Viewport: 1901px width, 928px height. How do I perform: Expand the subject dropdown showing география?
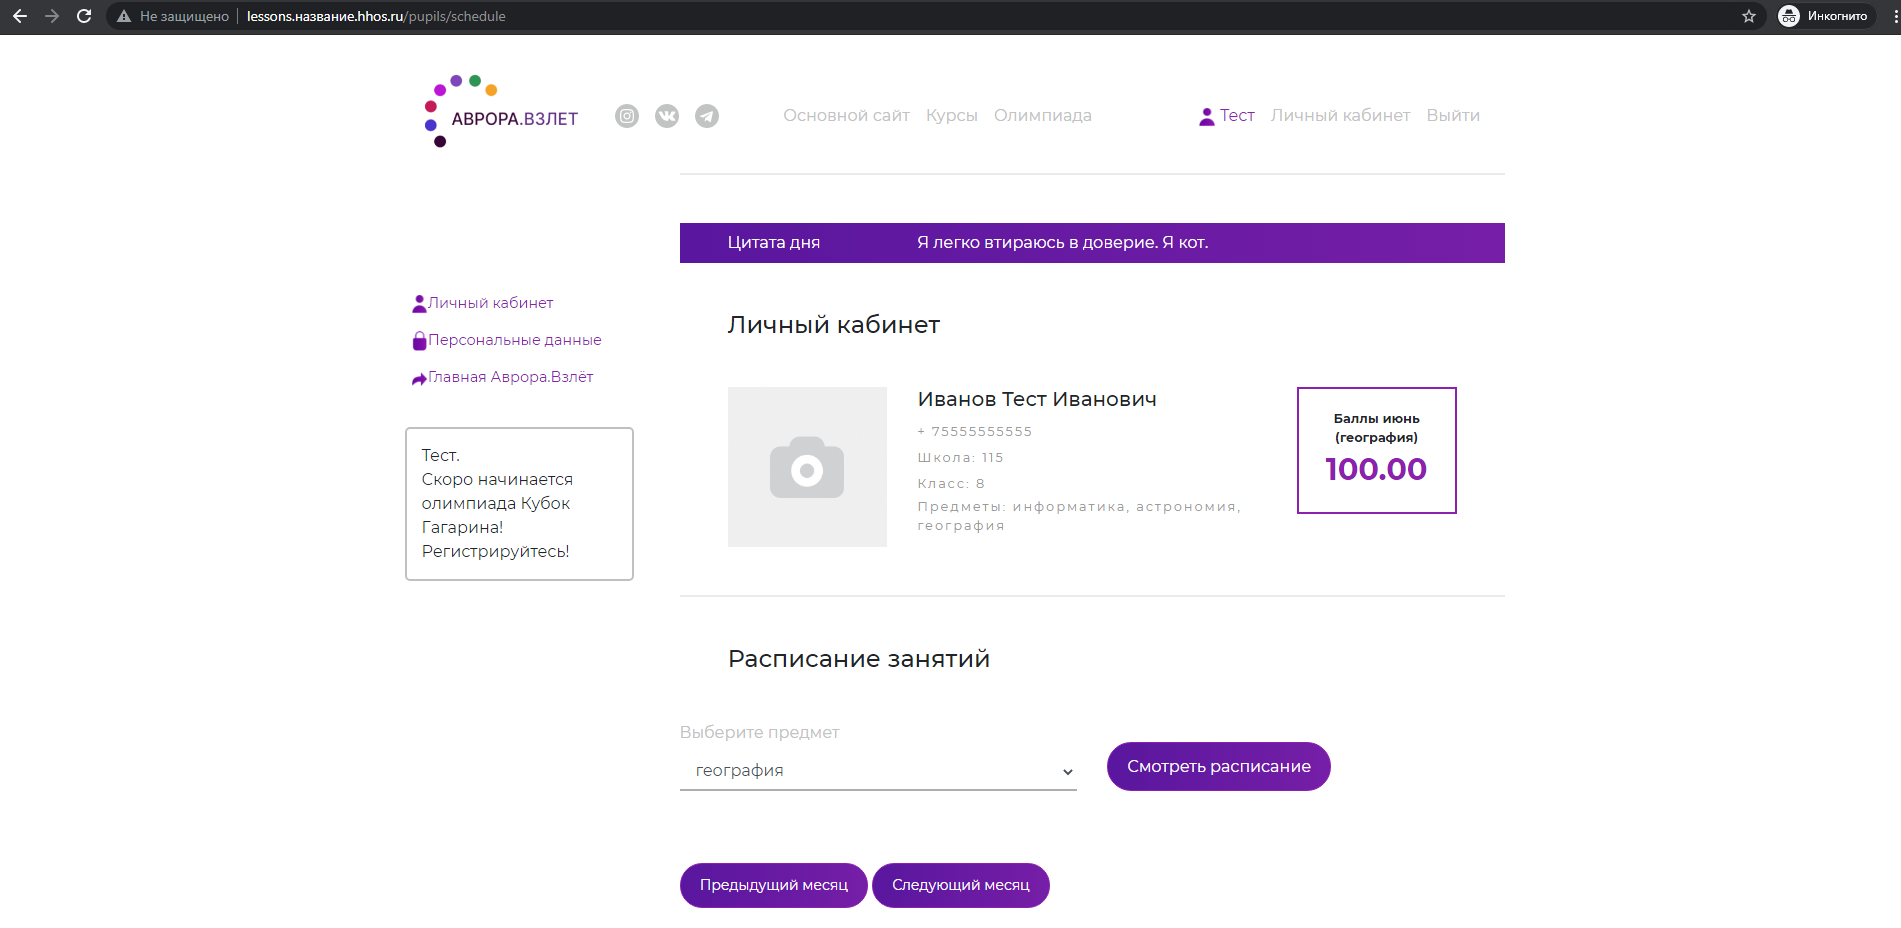pos(878,771)
